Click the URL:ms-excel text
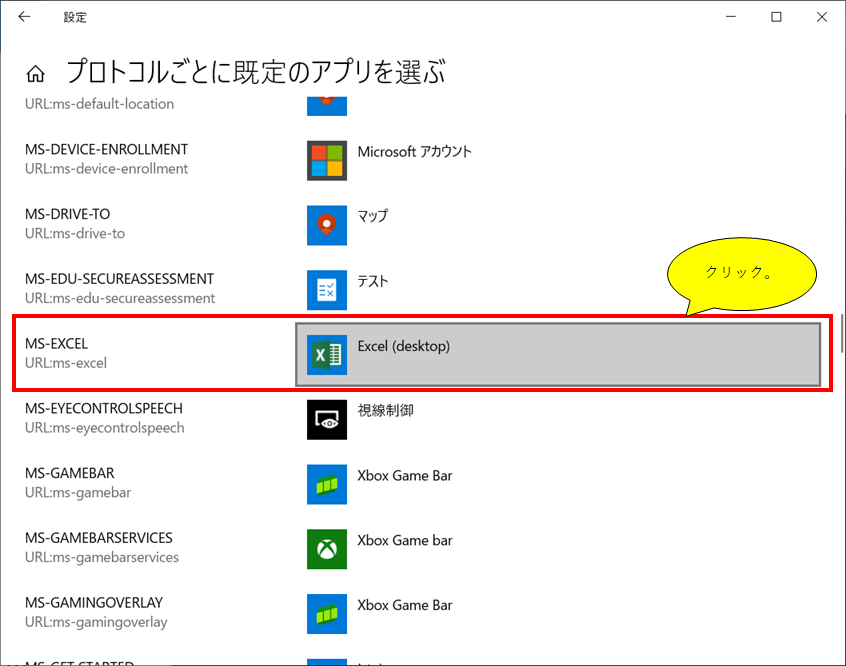 (66, 363)
